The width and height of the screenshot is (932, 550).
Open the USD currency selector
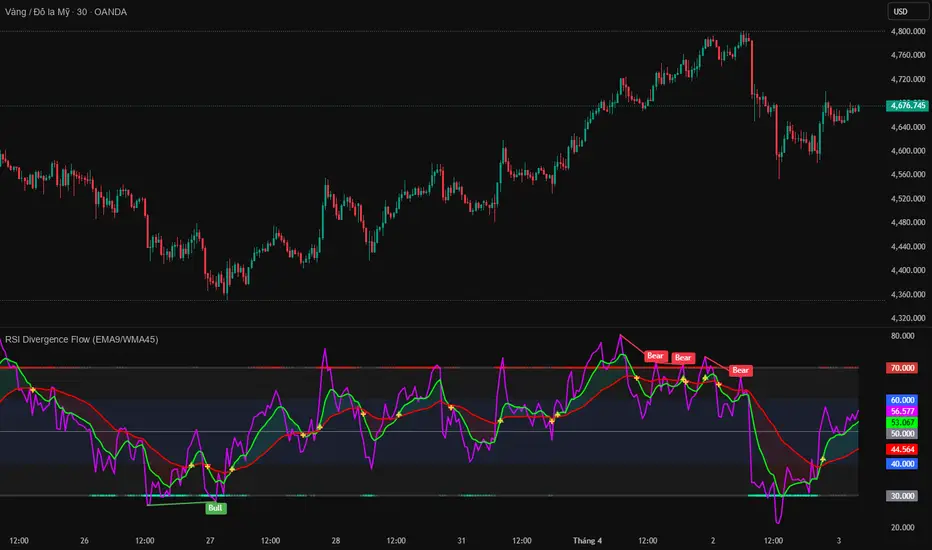[908, 11]
